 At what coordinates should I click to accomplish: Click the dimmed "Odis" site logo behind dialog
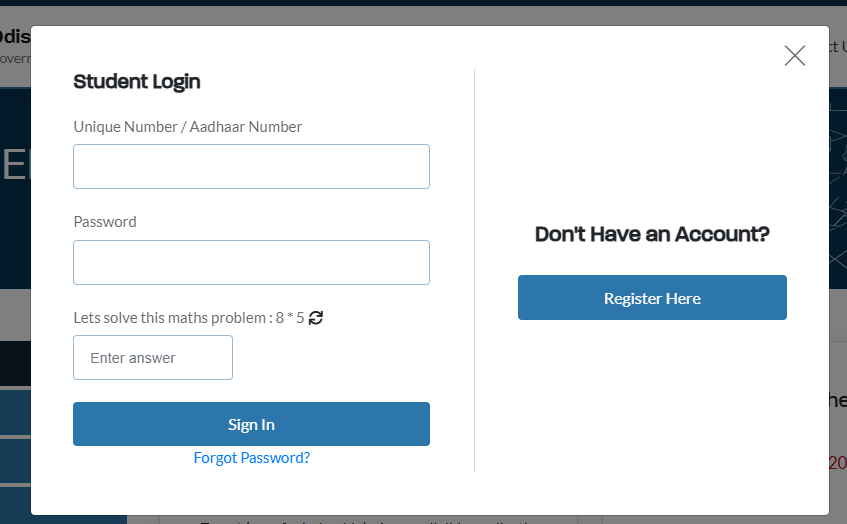click(x=14, y=37)
